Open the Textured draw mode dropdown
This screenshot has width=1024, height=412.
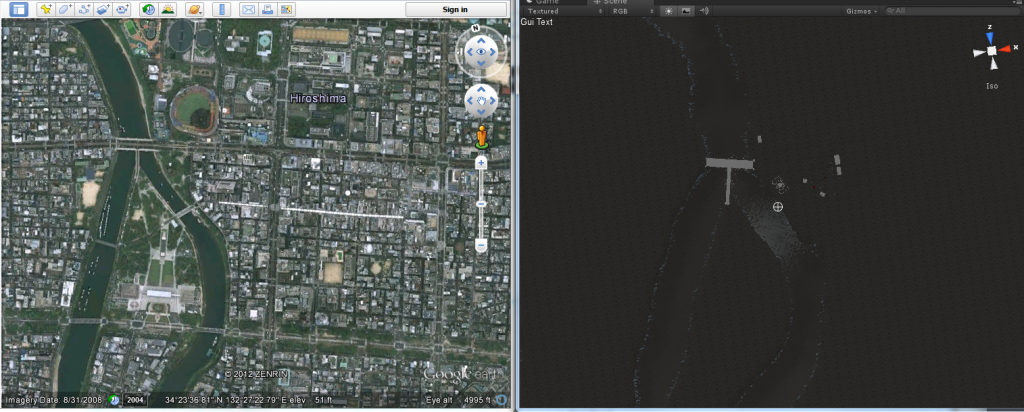tap(564, 11)
